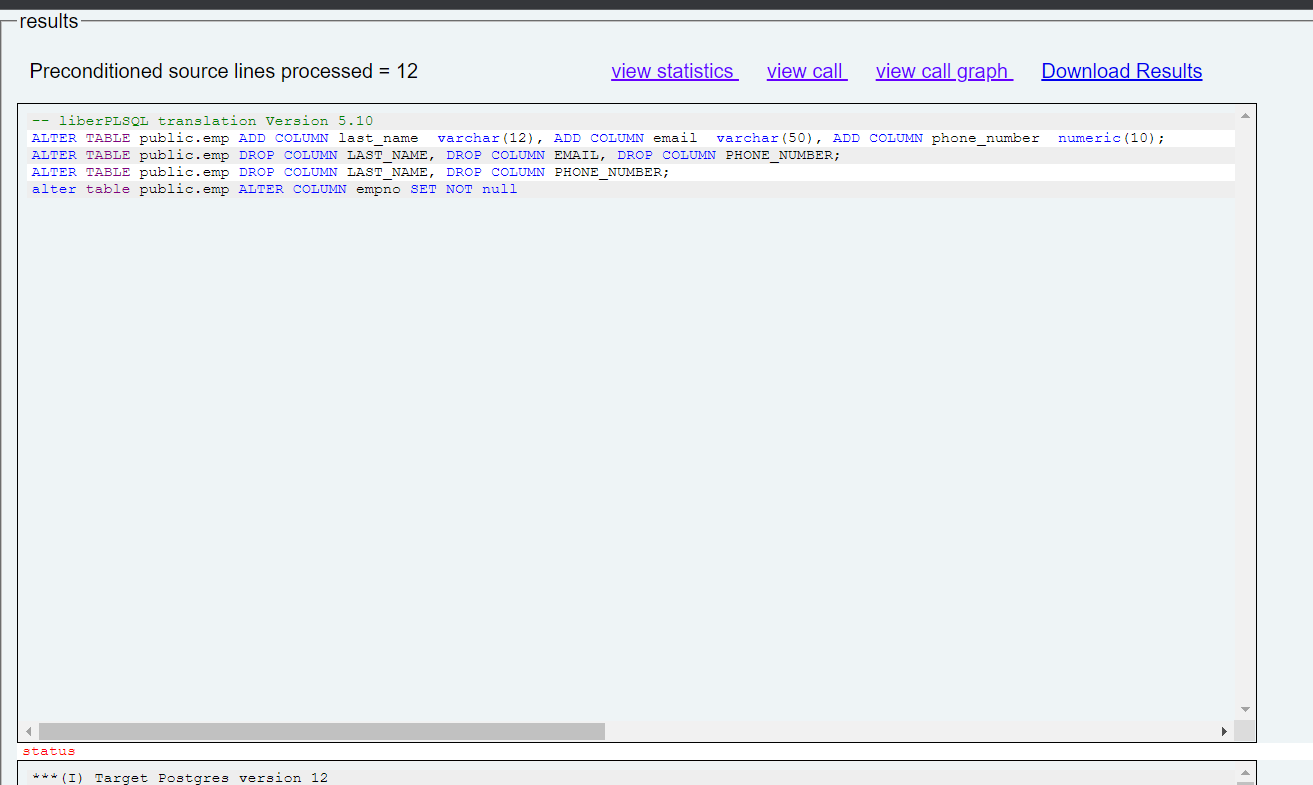This screenshot has height=785, width=1313.
Task: Click the red status label
Action: 49,751
